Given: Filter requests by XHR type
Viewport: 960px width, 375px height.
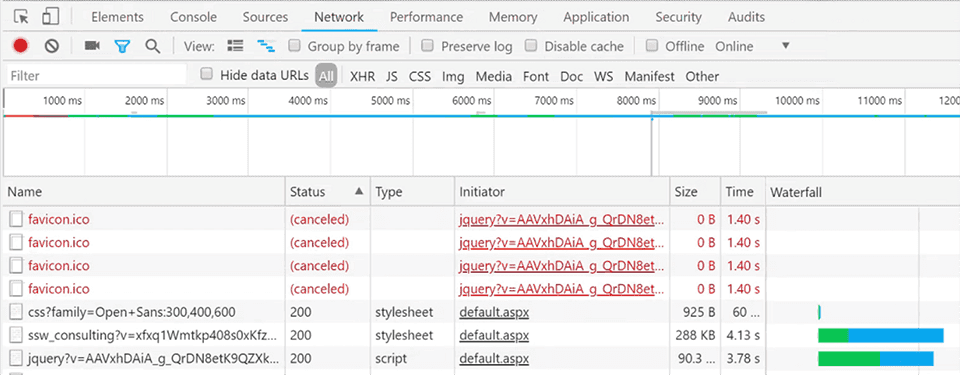Looking at the screenshot, I should point(362,77).
